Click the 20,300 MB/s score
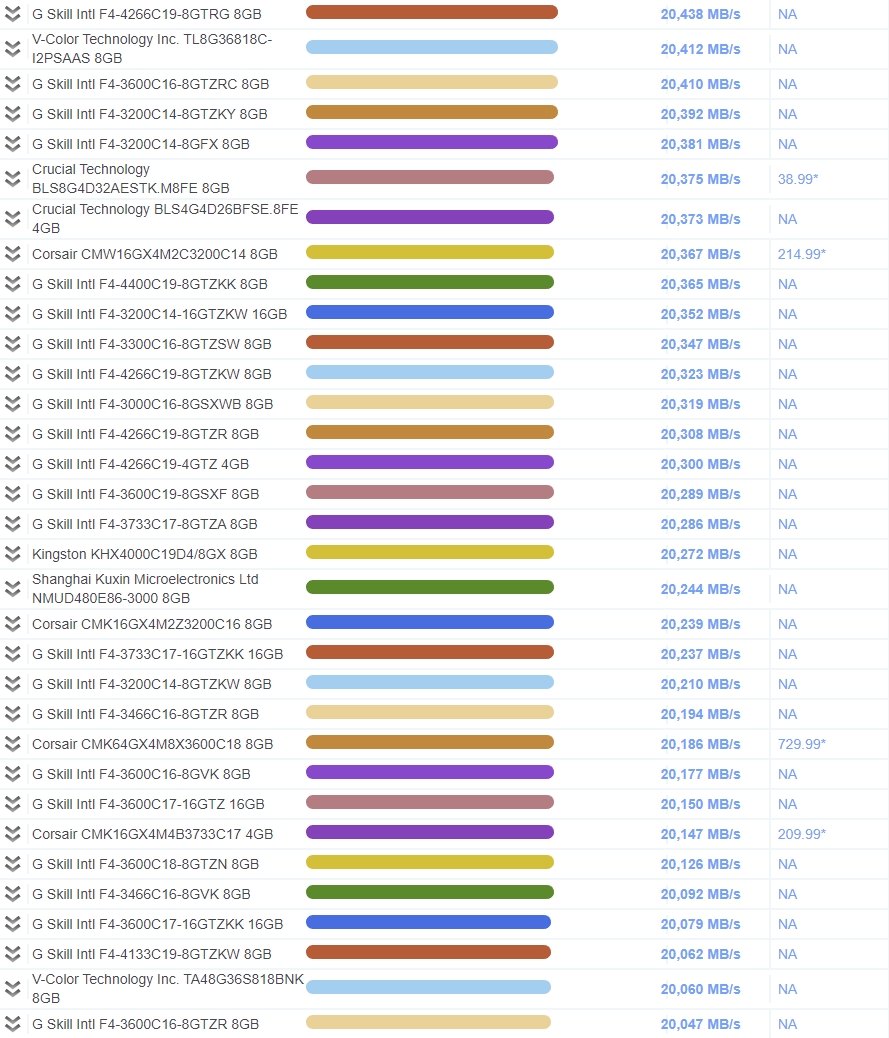The width and height of the screenshot is (889, 1038). click(x=700, y=464)
